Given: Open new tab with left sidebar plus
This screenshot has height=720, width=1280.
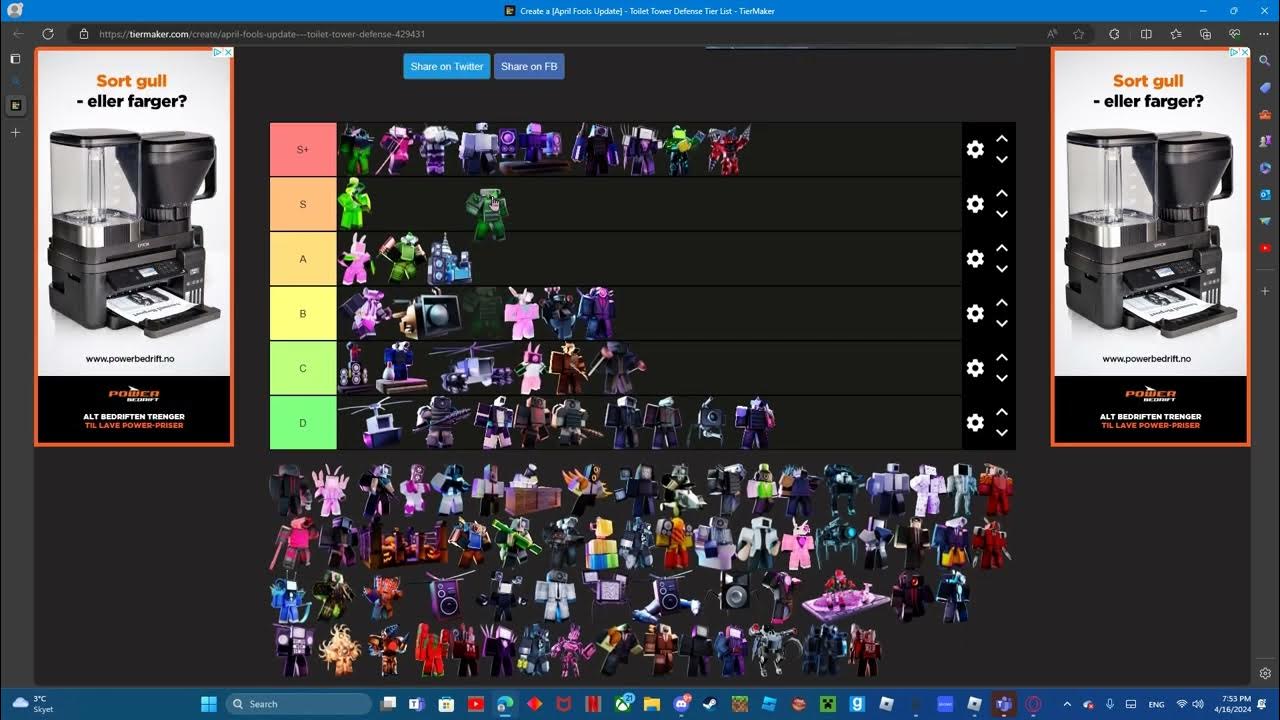Looking at the screenshot, I should point(15,132).
